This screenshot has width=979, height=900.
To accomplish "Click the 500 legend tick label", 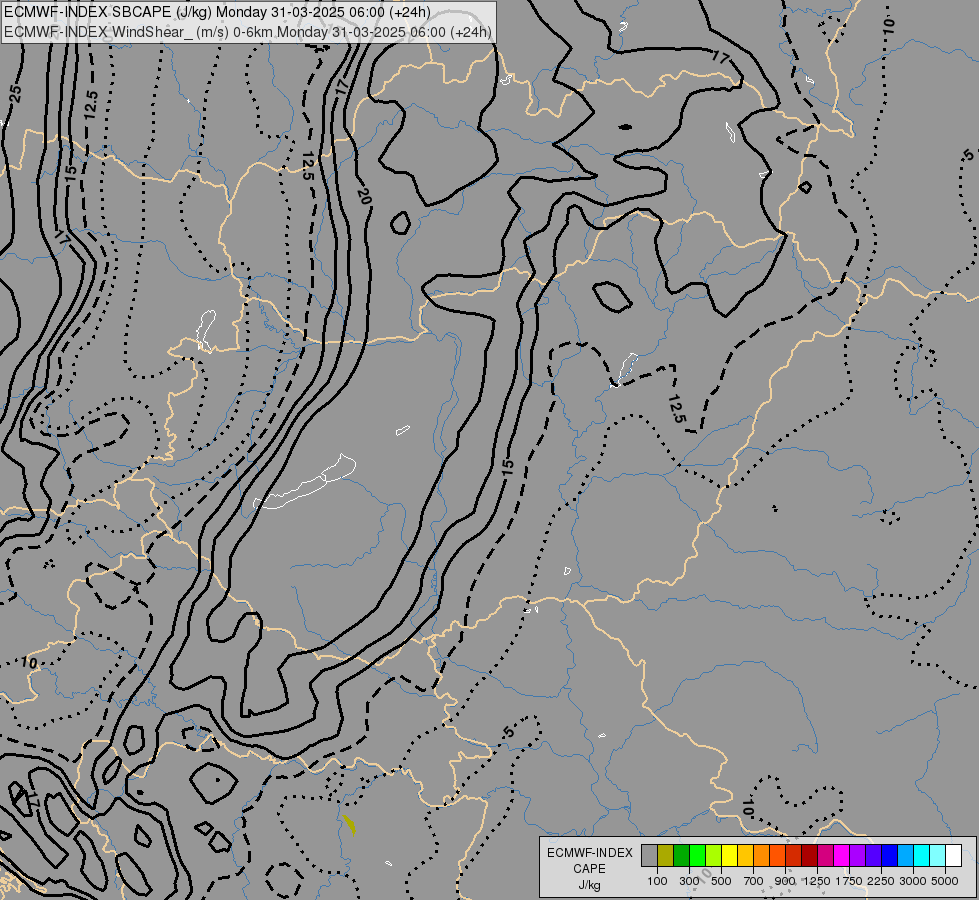I will click(x=721, y=881).
